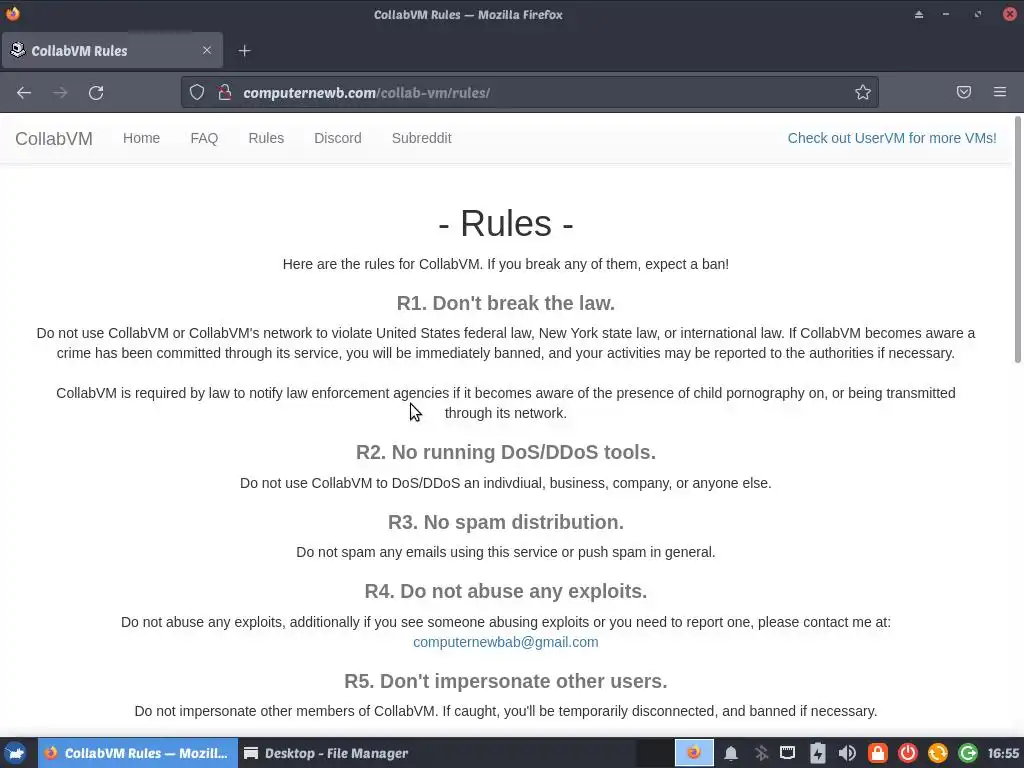Save page to Pocket

963,92
